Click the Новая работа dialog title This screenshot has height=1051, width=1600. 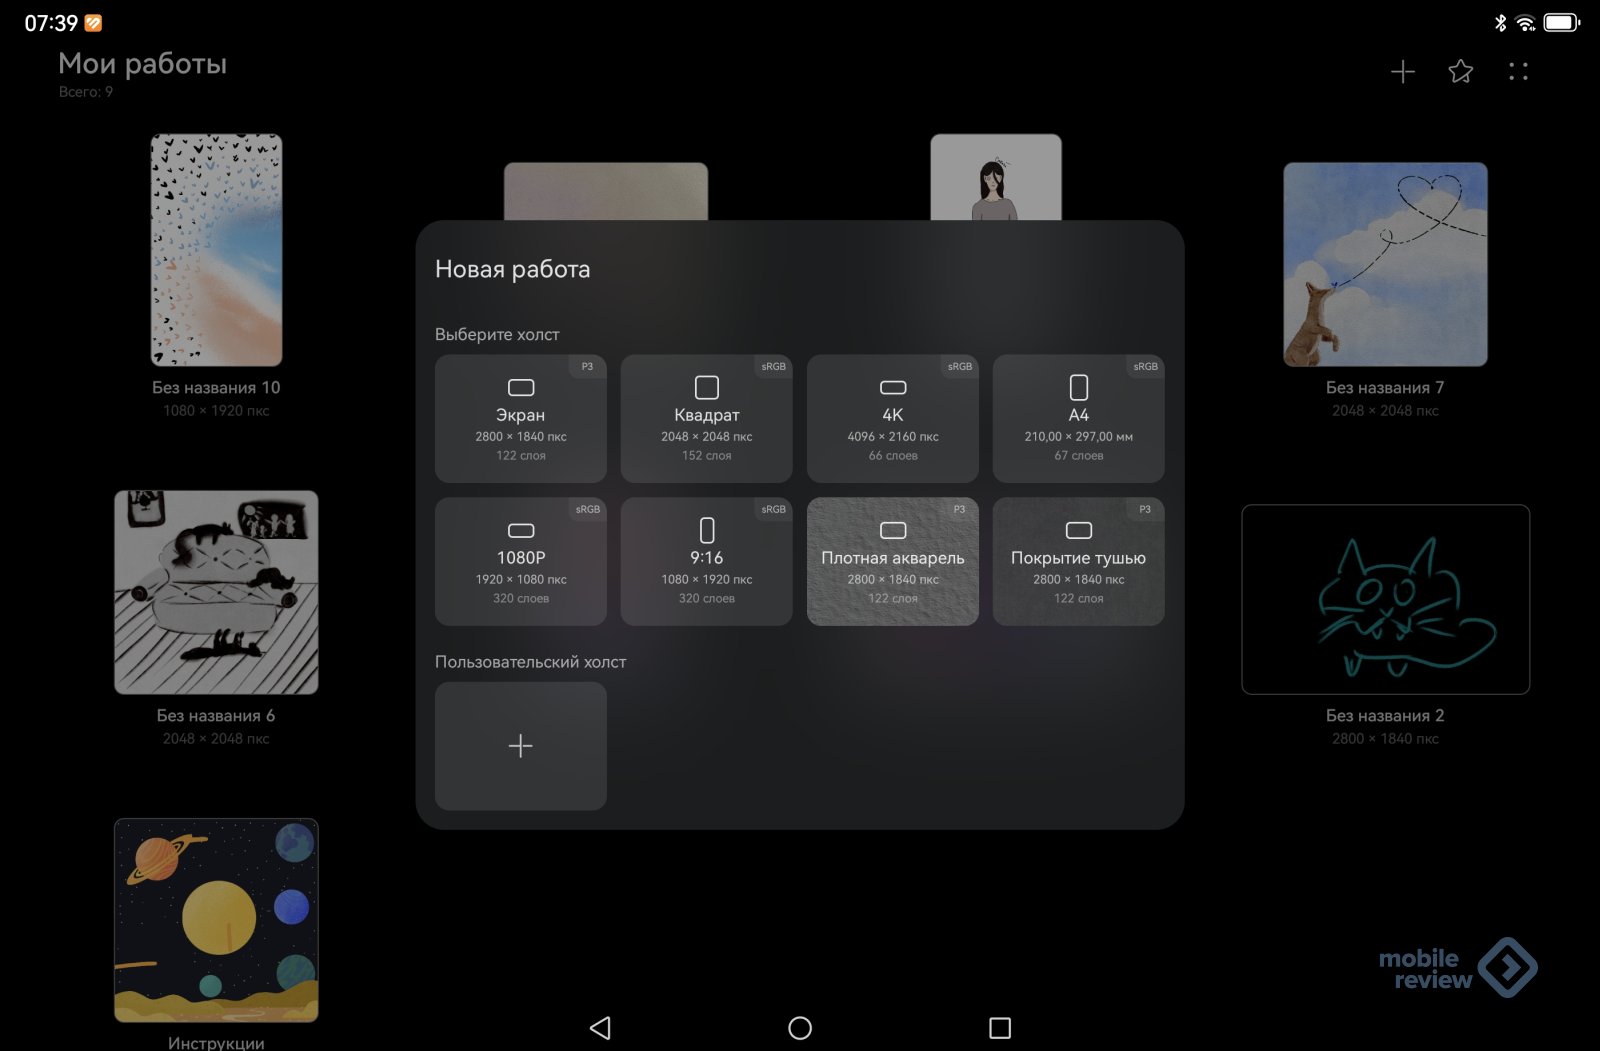[x=512, y=269]
